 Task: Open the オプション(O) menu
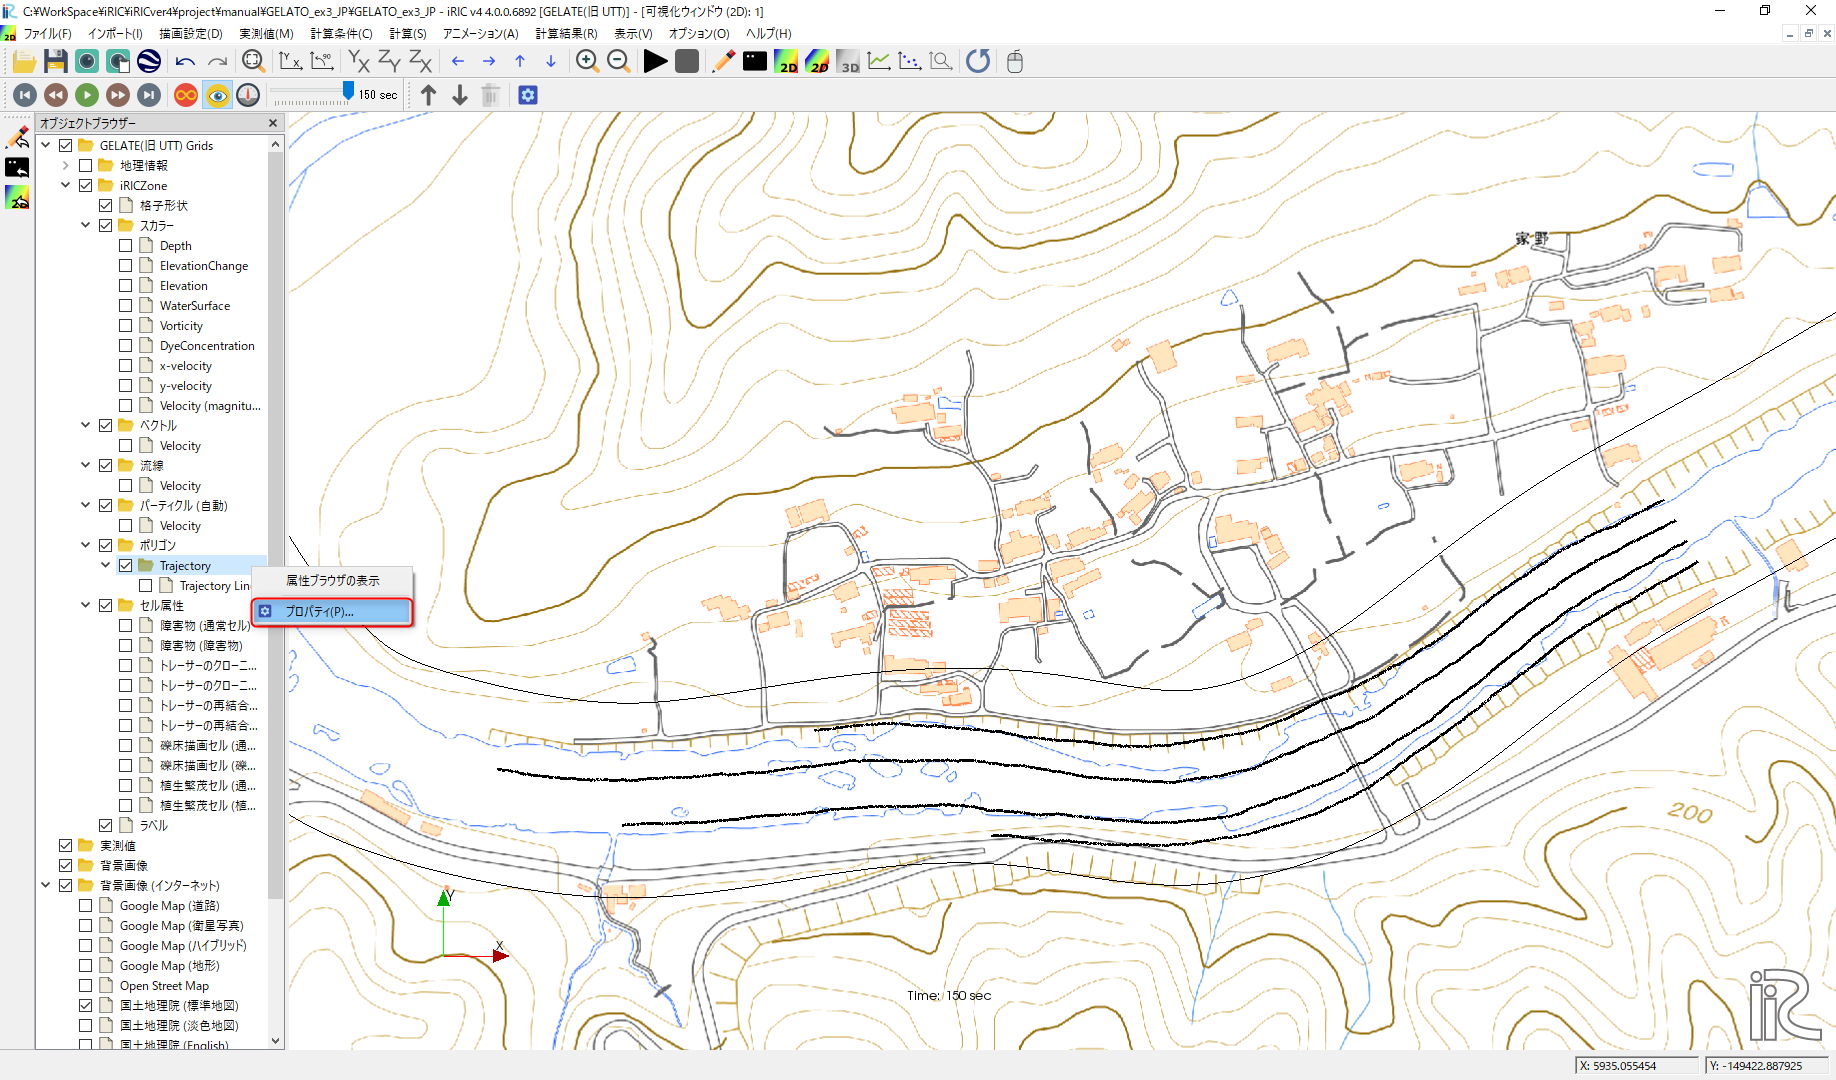699,33
